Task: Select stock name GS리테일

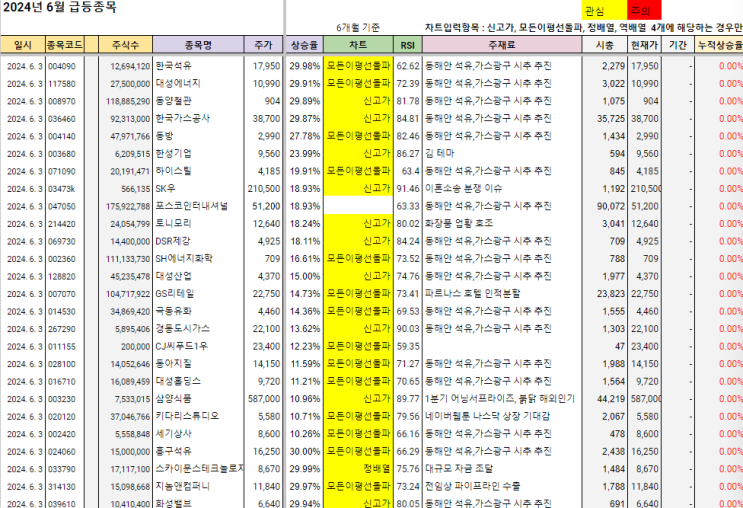Action: point(175,294)
